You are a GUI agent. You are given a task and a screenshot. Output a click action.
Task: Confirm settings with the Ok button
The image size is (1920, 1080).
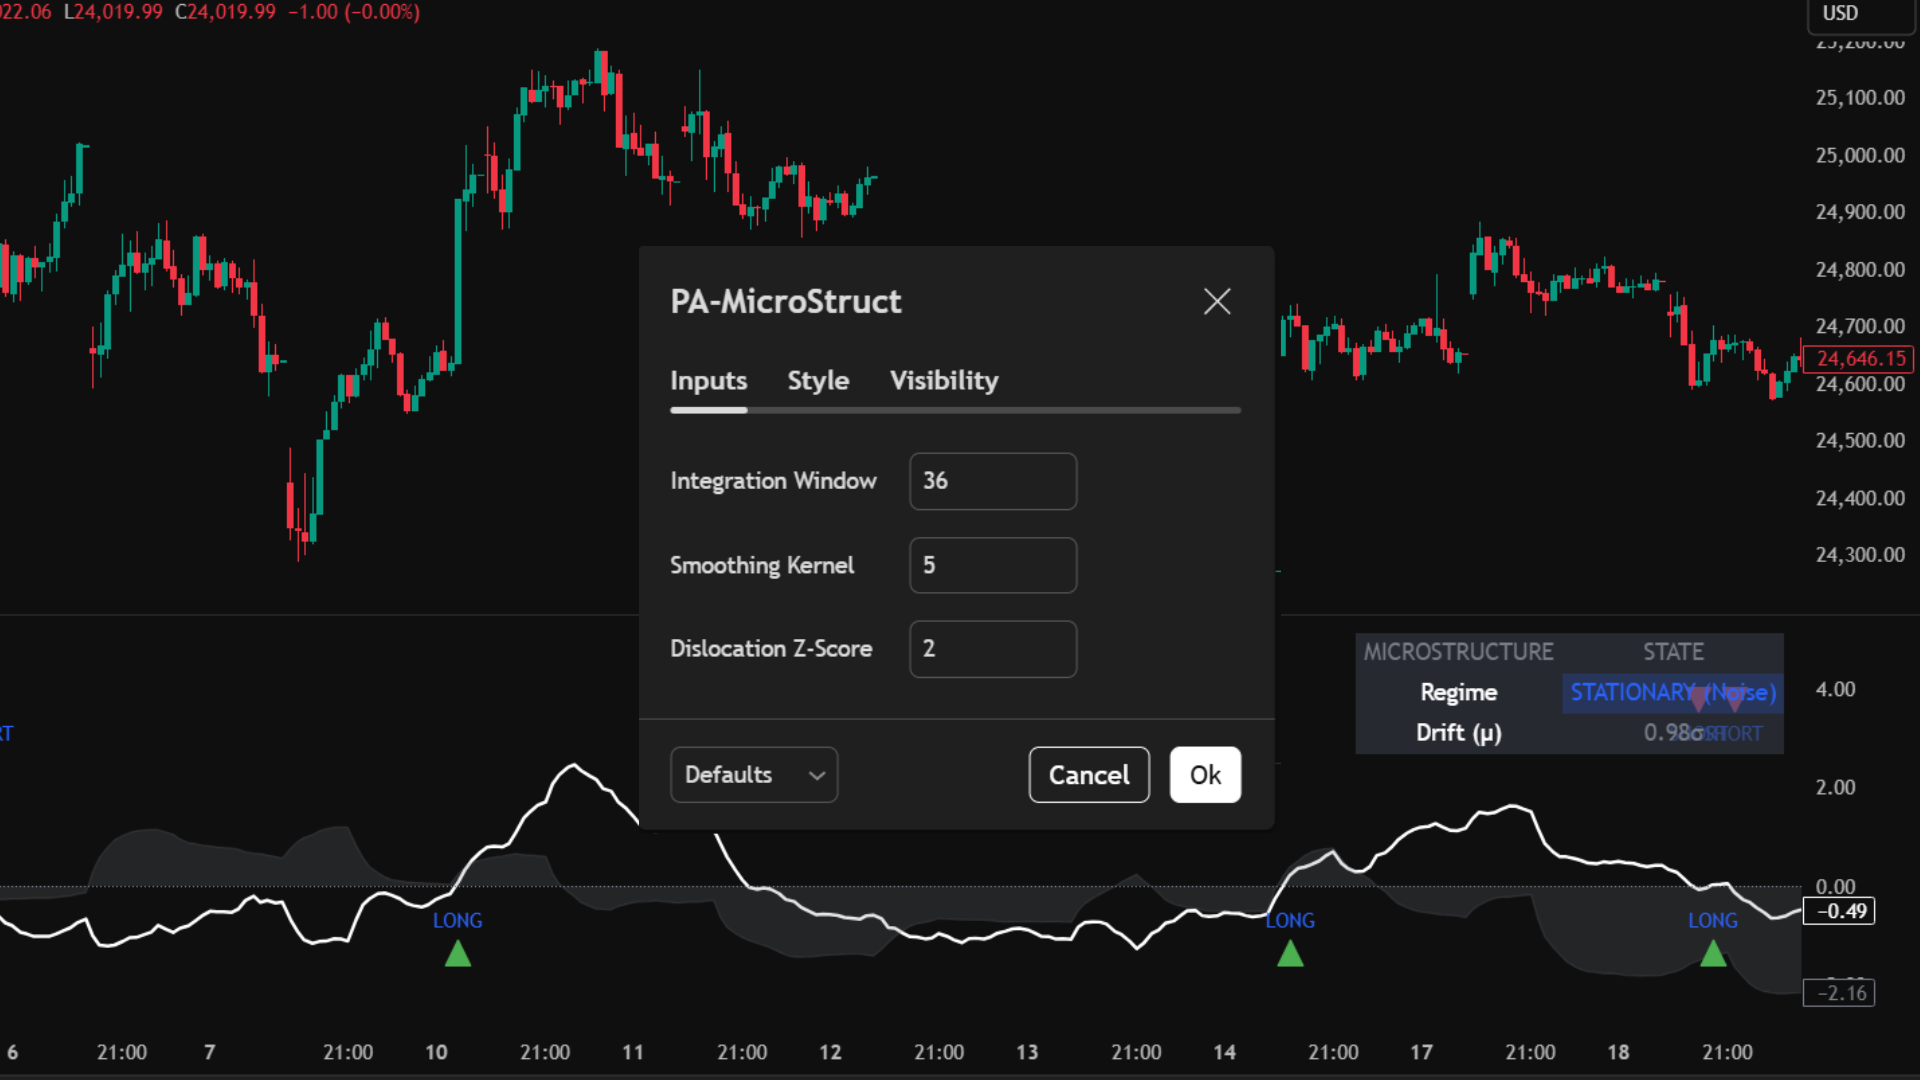(x=1205, y=775)
